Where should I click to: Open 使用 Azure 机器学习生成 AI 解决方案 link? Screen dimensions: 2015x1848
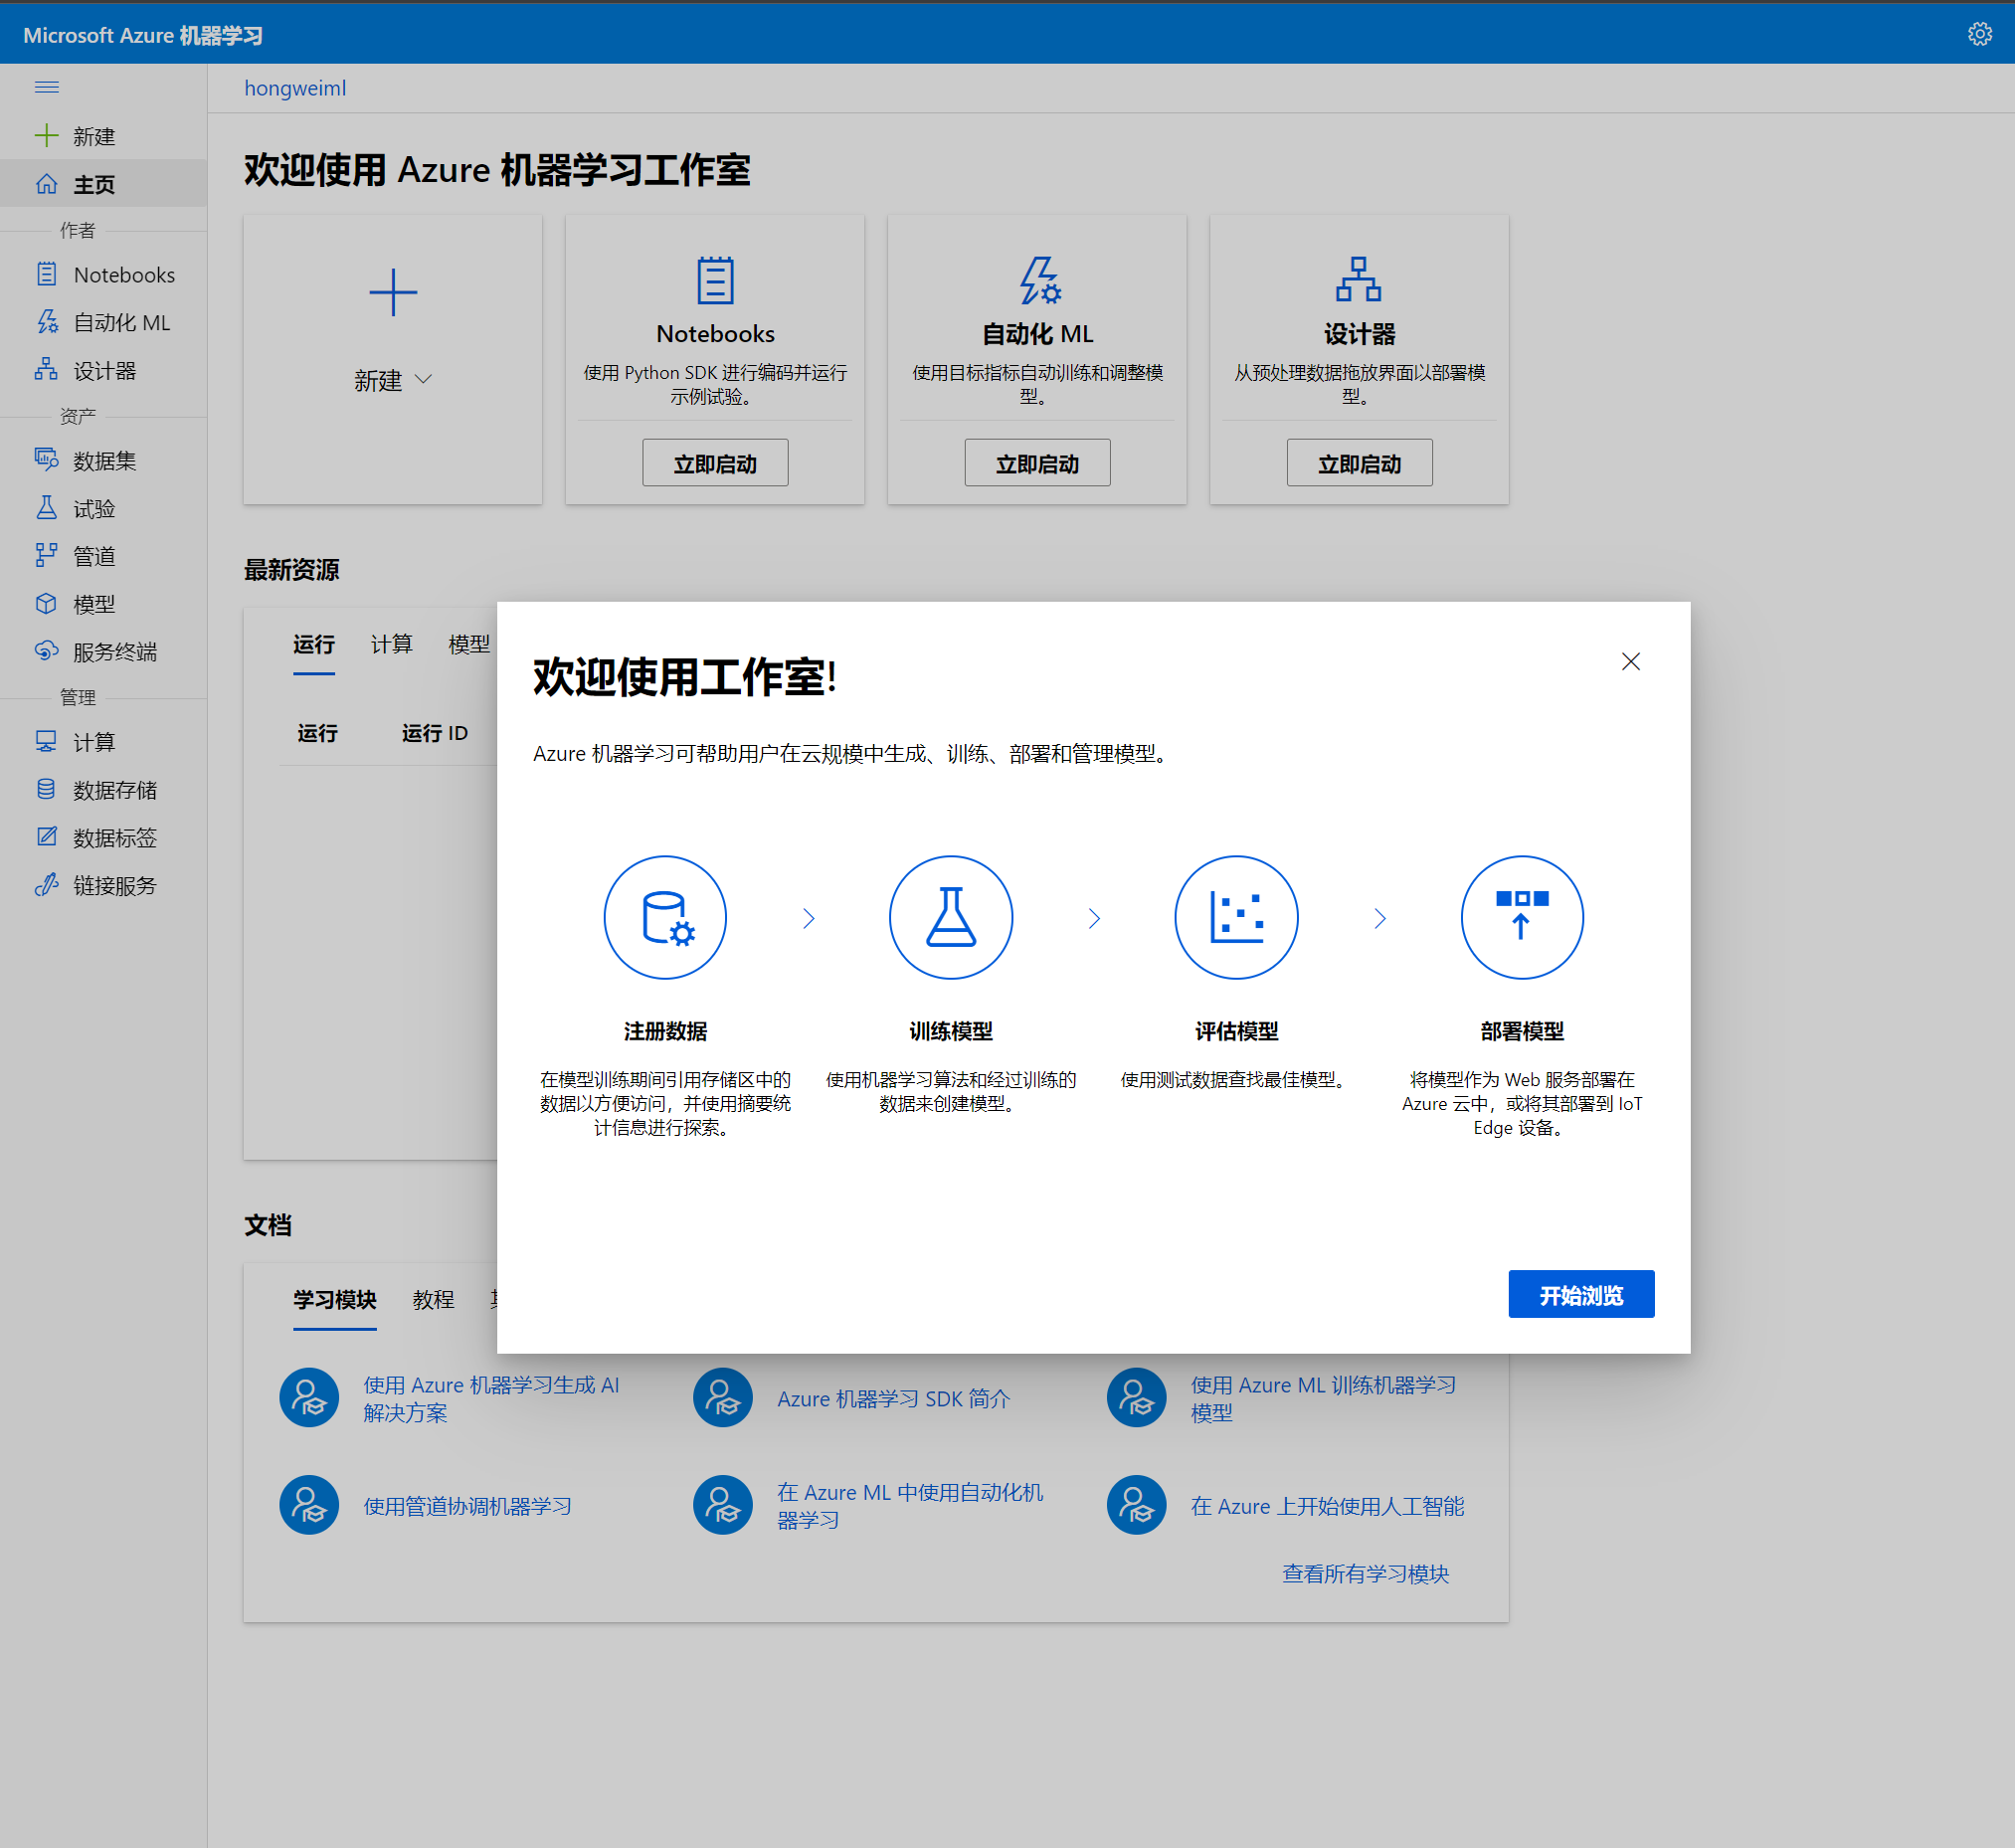491,1398
